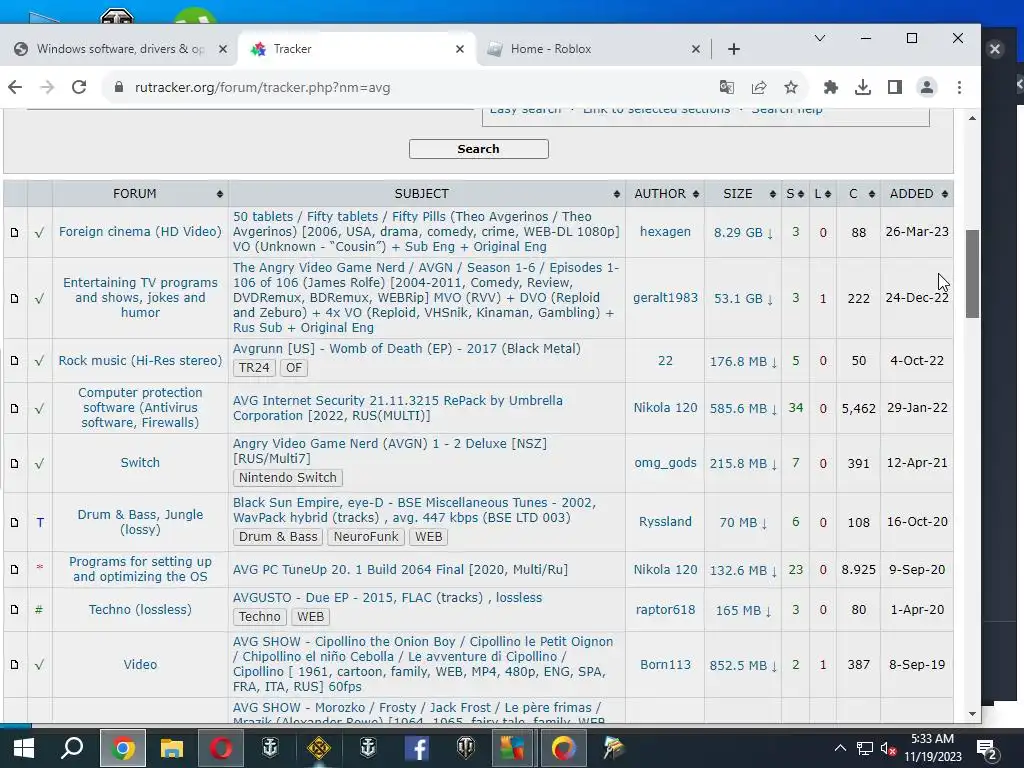Screen dimensions: 1024x768
Task: Open the Avgrunn Womb of Death topic
Action: click(406, 348)
